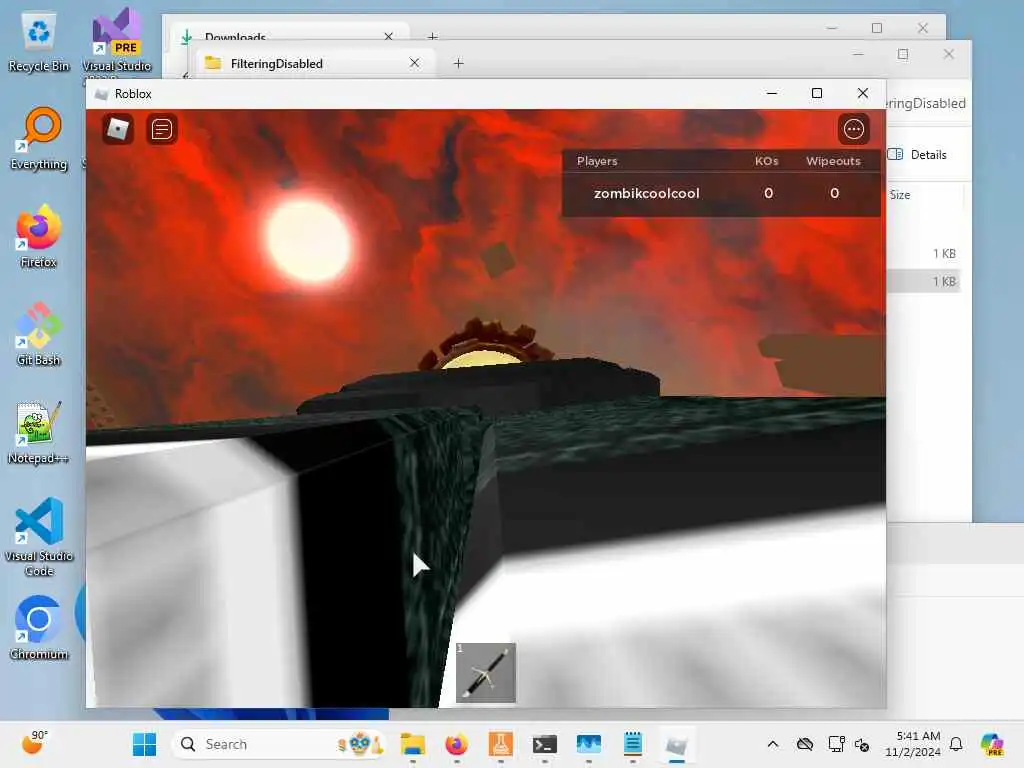Image resolution: width=1024 pixels, height=768 pixels.
Task: Open the weather widget showing 90°
Action: tap(35, 743)
